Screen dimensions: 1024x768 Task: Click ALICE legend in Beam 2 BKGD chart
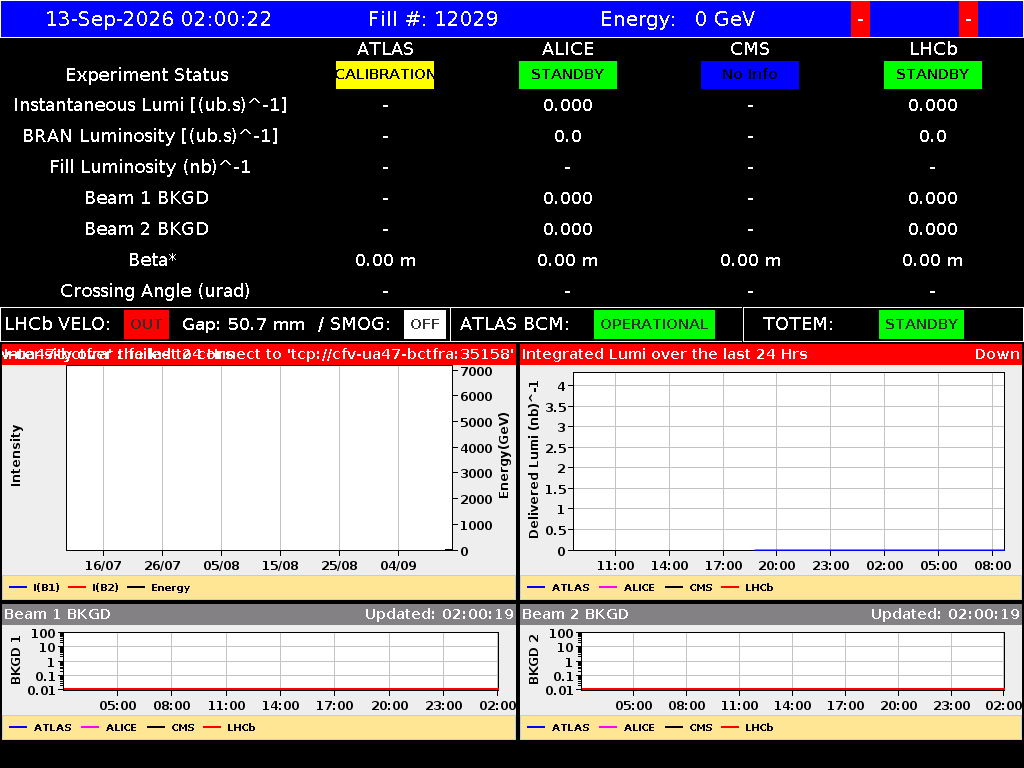click(x=627, y=728)
